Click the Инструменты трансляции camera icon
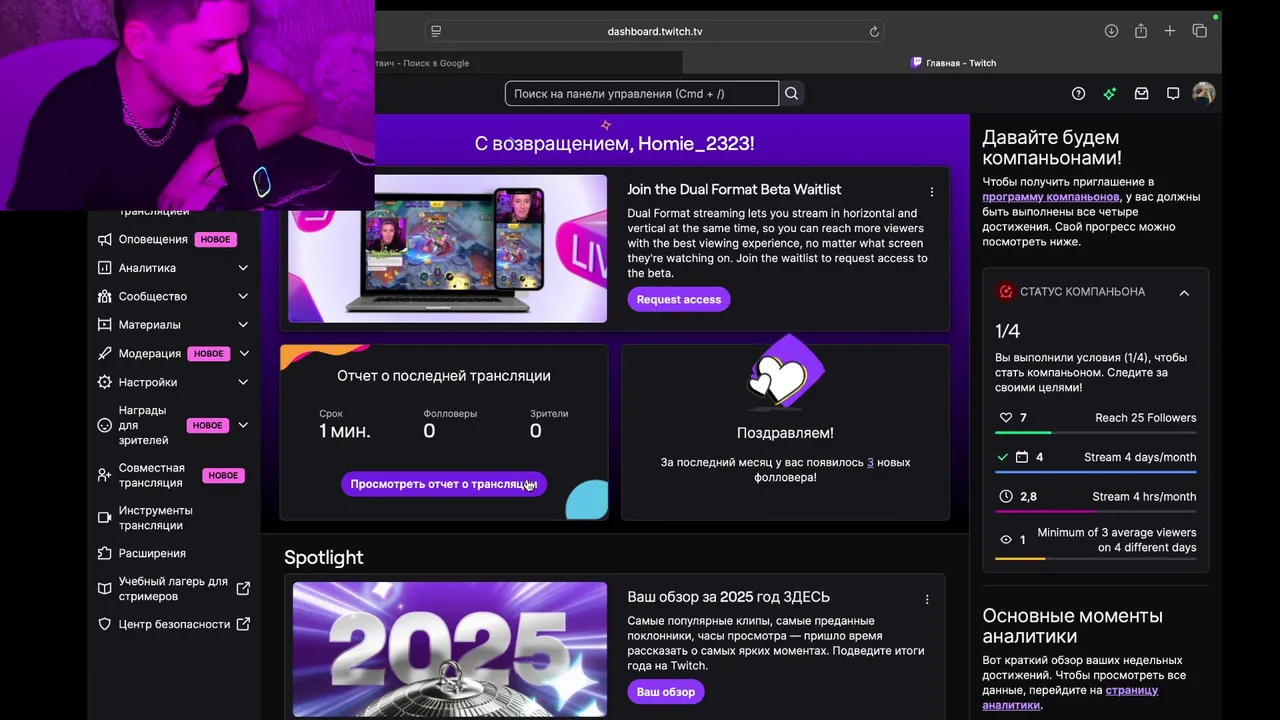The width and height of the screenshot is (1280, 720). (104, 518)
